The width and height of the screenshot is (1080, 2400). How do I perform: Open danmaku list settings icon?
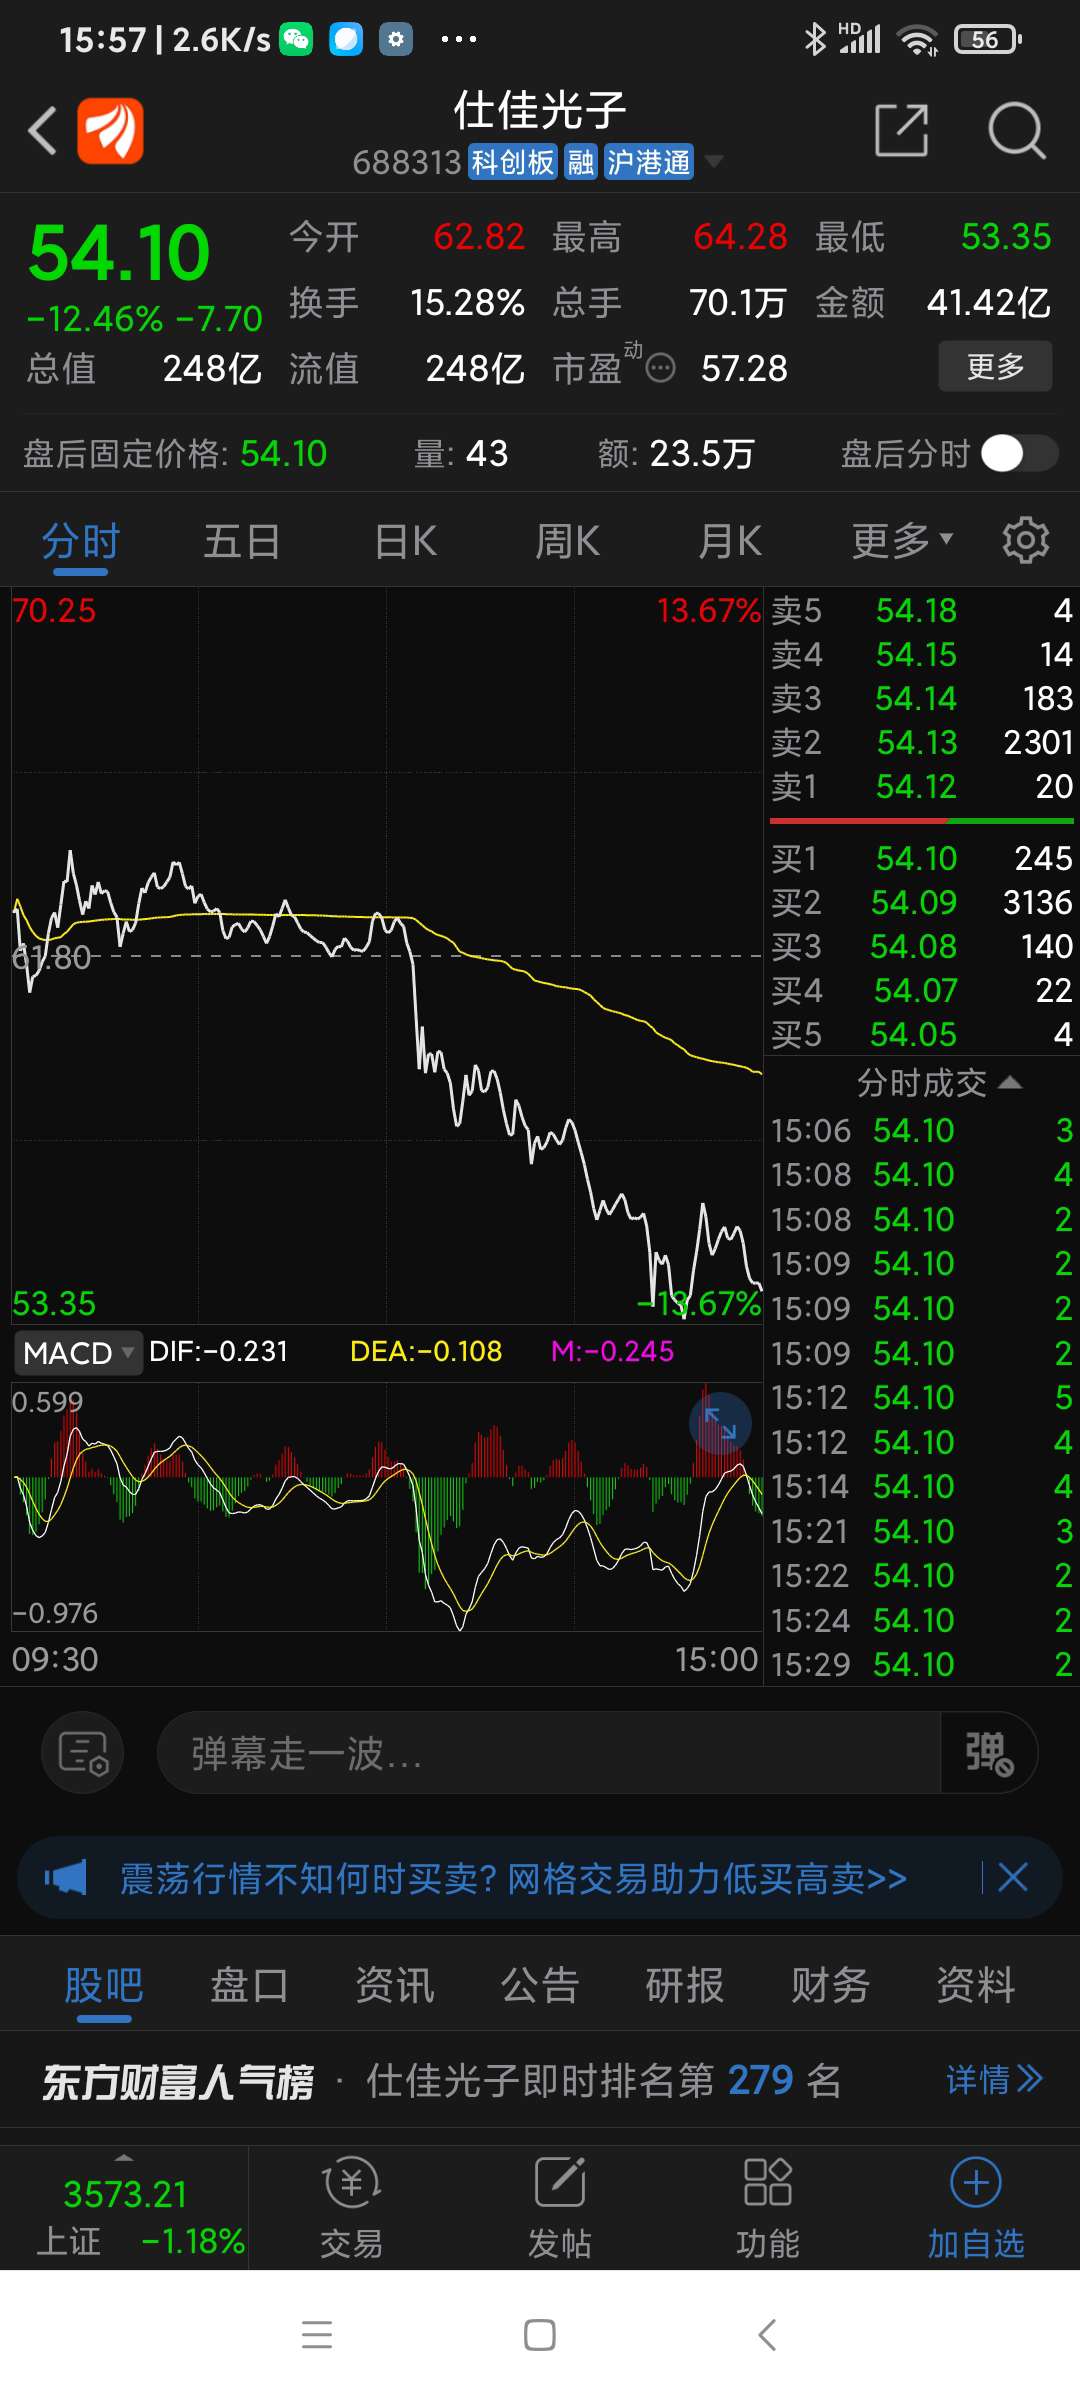pos(83,1752)
